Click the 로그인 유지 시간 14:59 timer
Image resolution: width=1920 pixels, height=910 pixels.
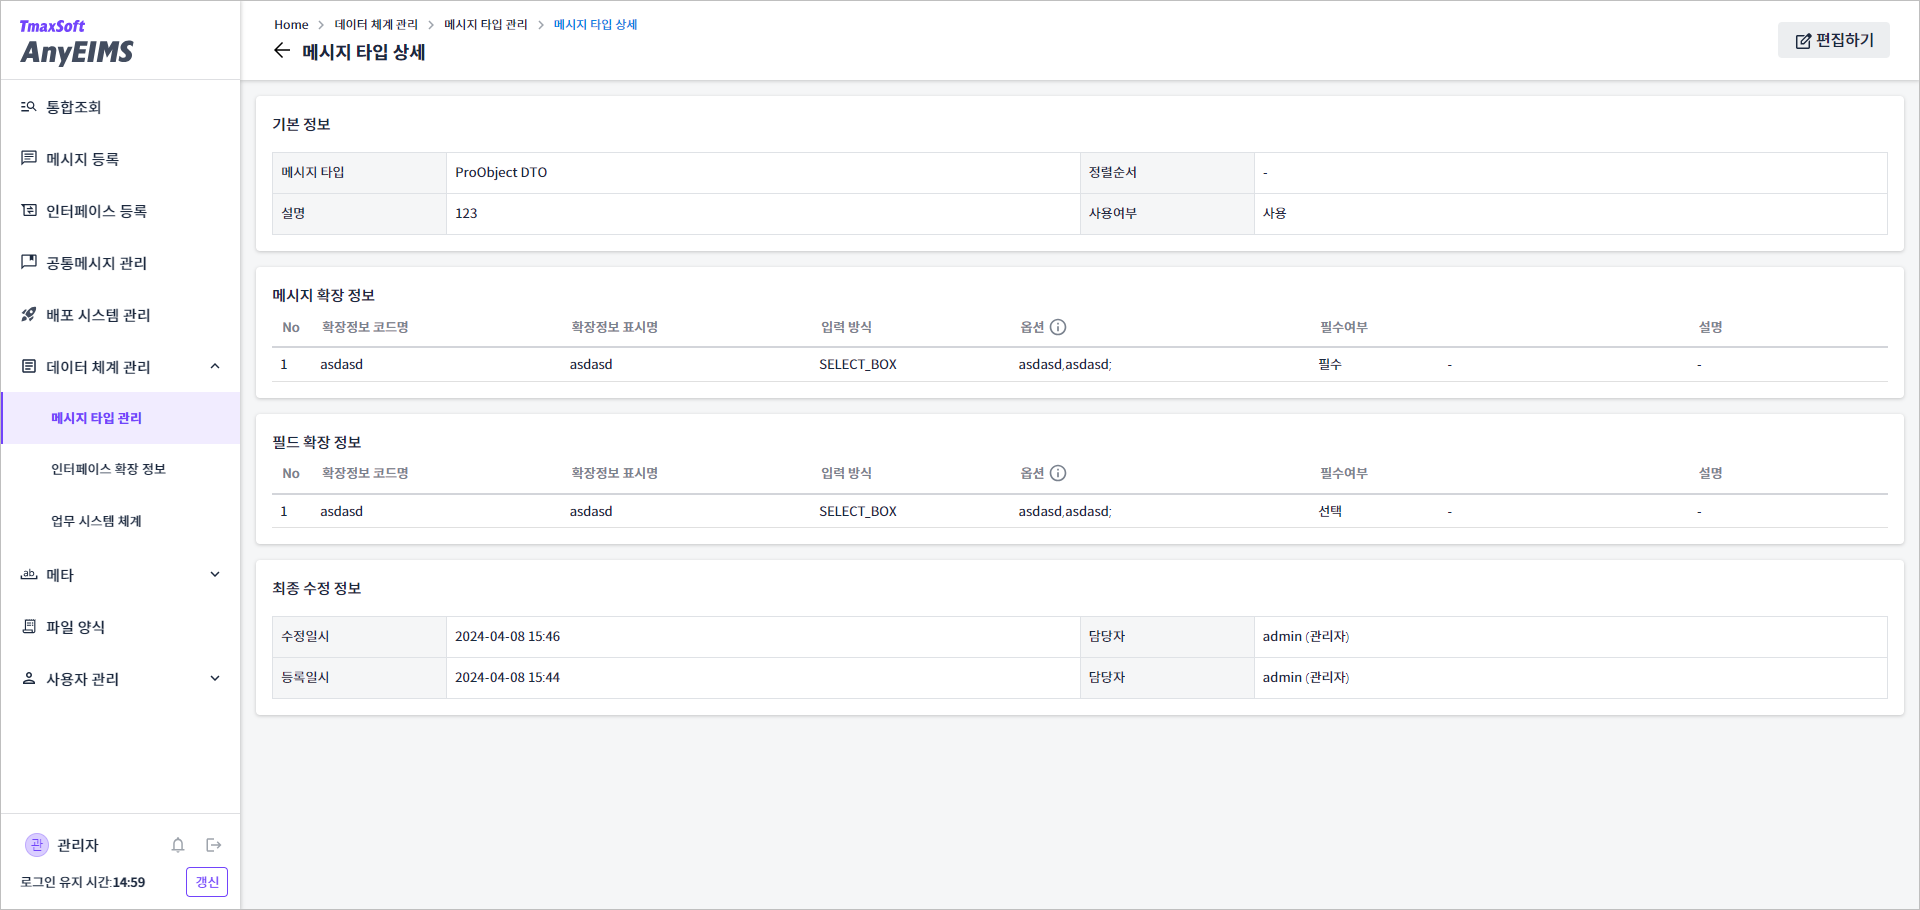click(x=83, y=882)
